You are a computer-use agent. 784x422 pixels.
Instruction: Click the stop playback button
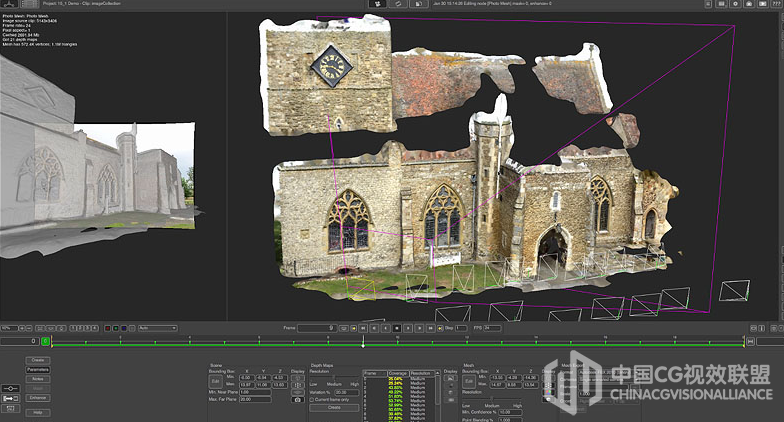[397, 328]
